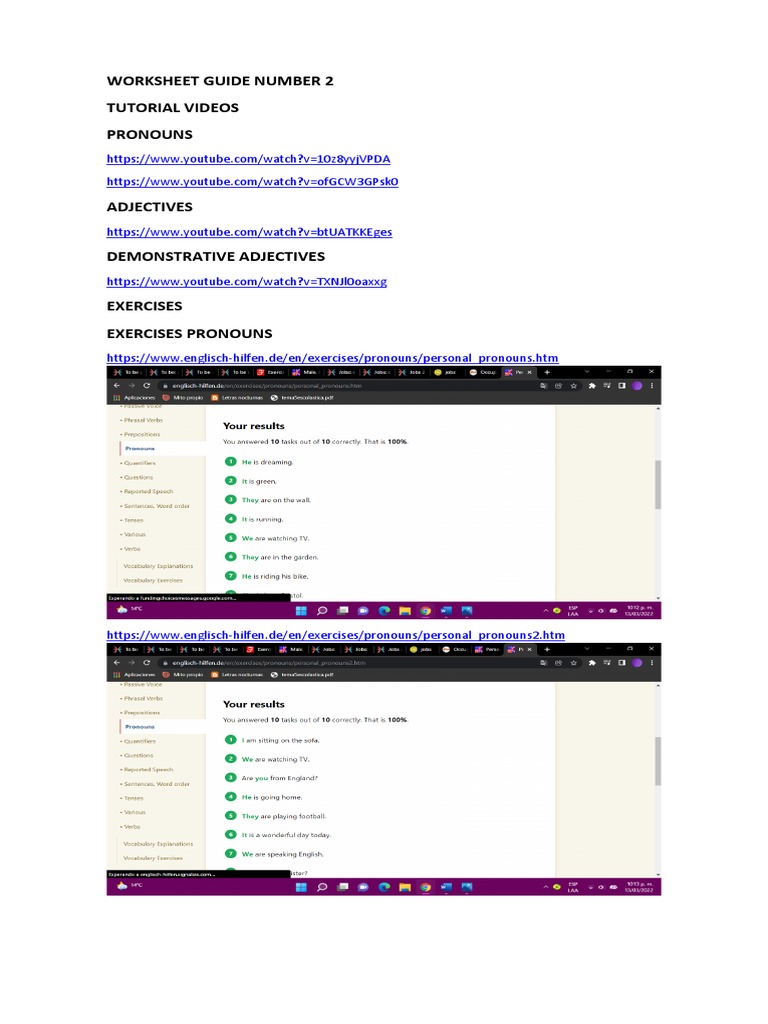Click the bookmark star in the personal_pronouns.htm browser
Screen dimensions: 768x1024
[573, 386]
